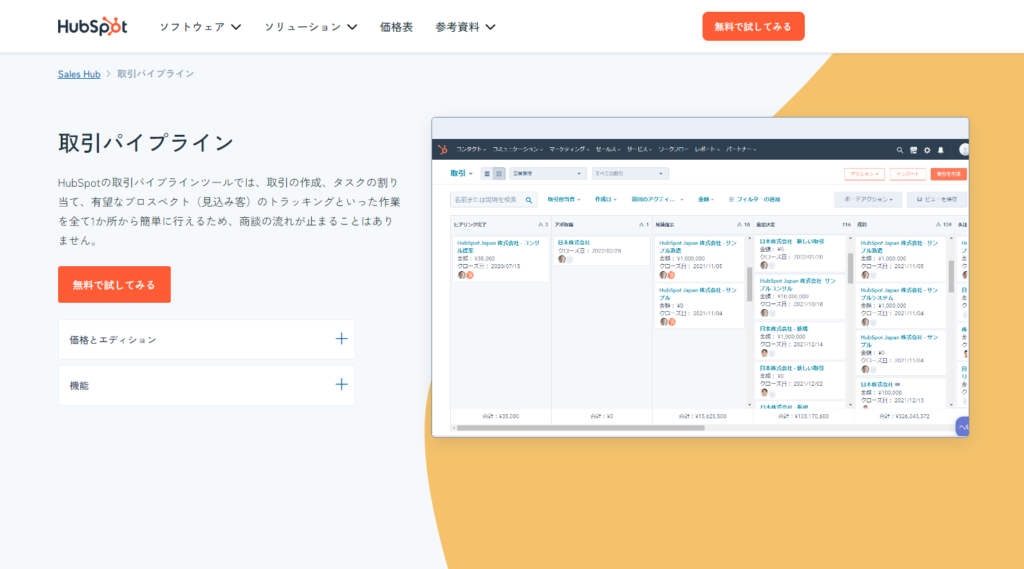
Task: Open the 前回のアクティ... filter dropdown
Action: click(x=657, y=199)
